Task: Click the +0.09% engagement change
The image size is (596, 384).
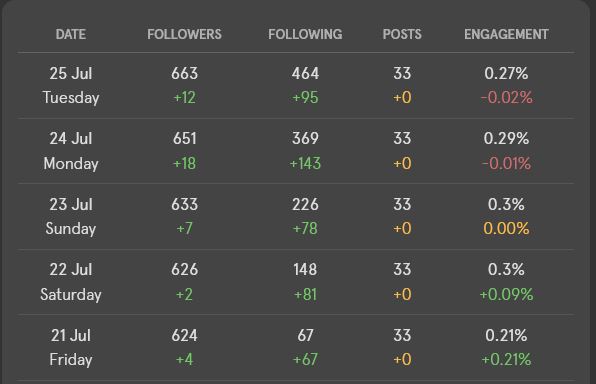Action: (506, 294)
